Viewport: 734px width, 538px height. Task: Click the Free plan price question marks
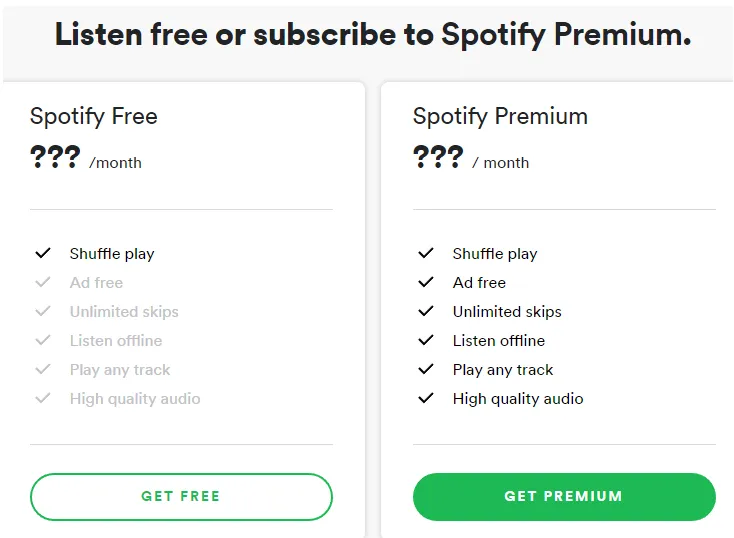click(x=55, y=156)
